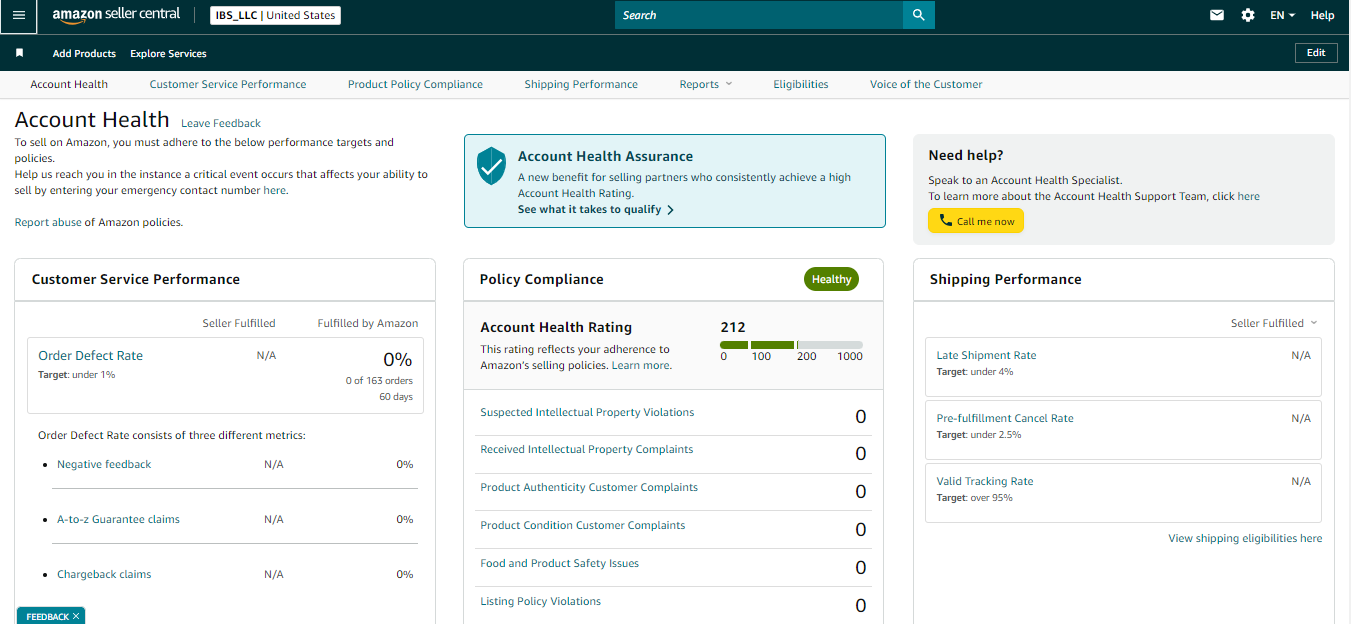Open Product Authenticity Customer Complaints

tap(589, 487)
